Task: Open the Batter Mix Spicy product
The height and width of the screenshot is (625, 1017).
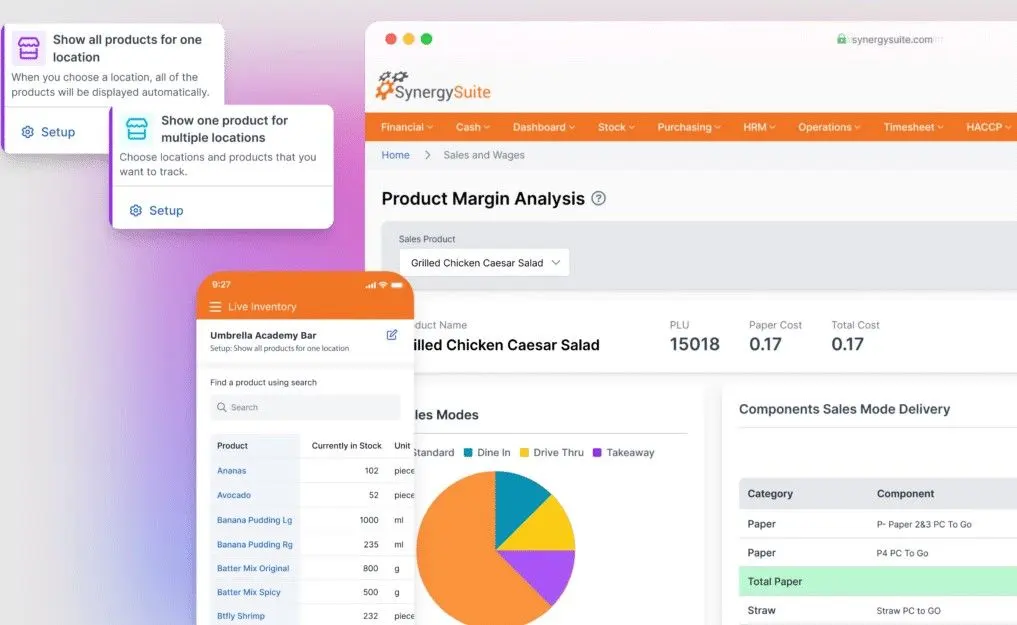Action: (x=248, y=592)
